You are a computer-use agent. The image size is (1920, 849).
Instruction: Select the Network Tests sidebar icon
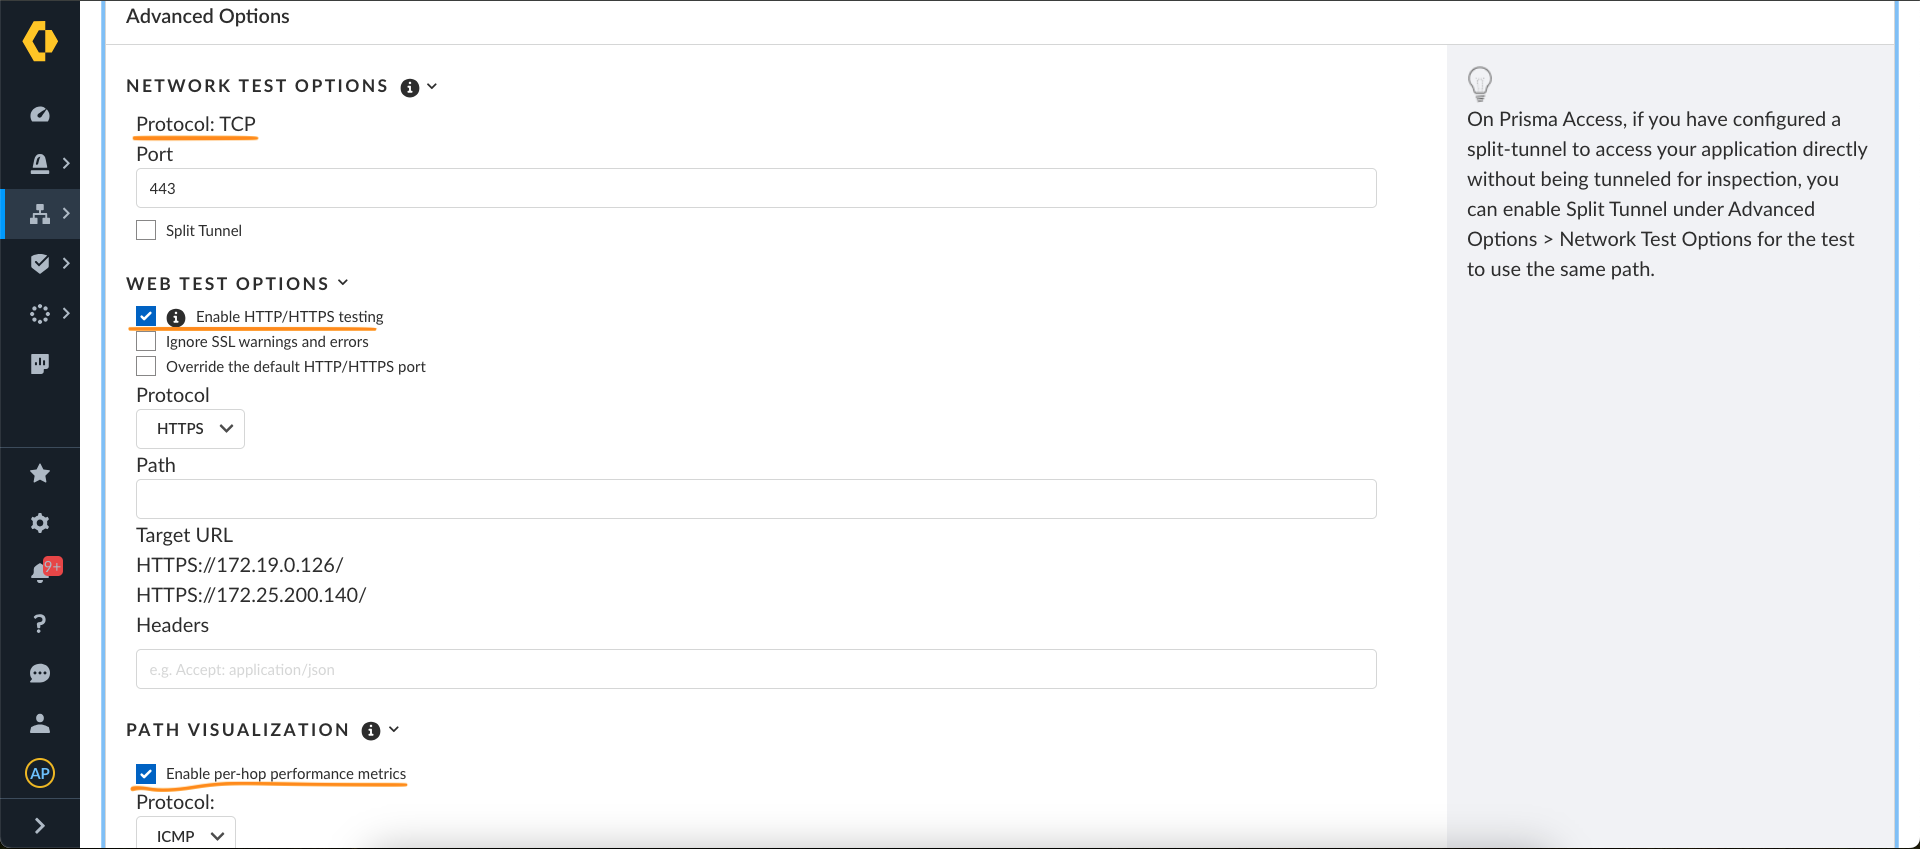(40, 213)
